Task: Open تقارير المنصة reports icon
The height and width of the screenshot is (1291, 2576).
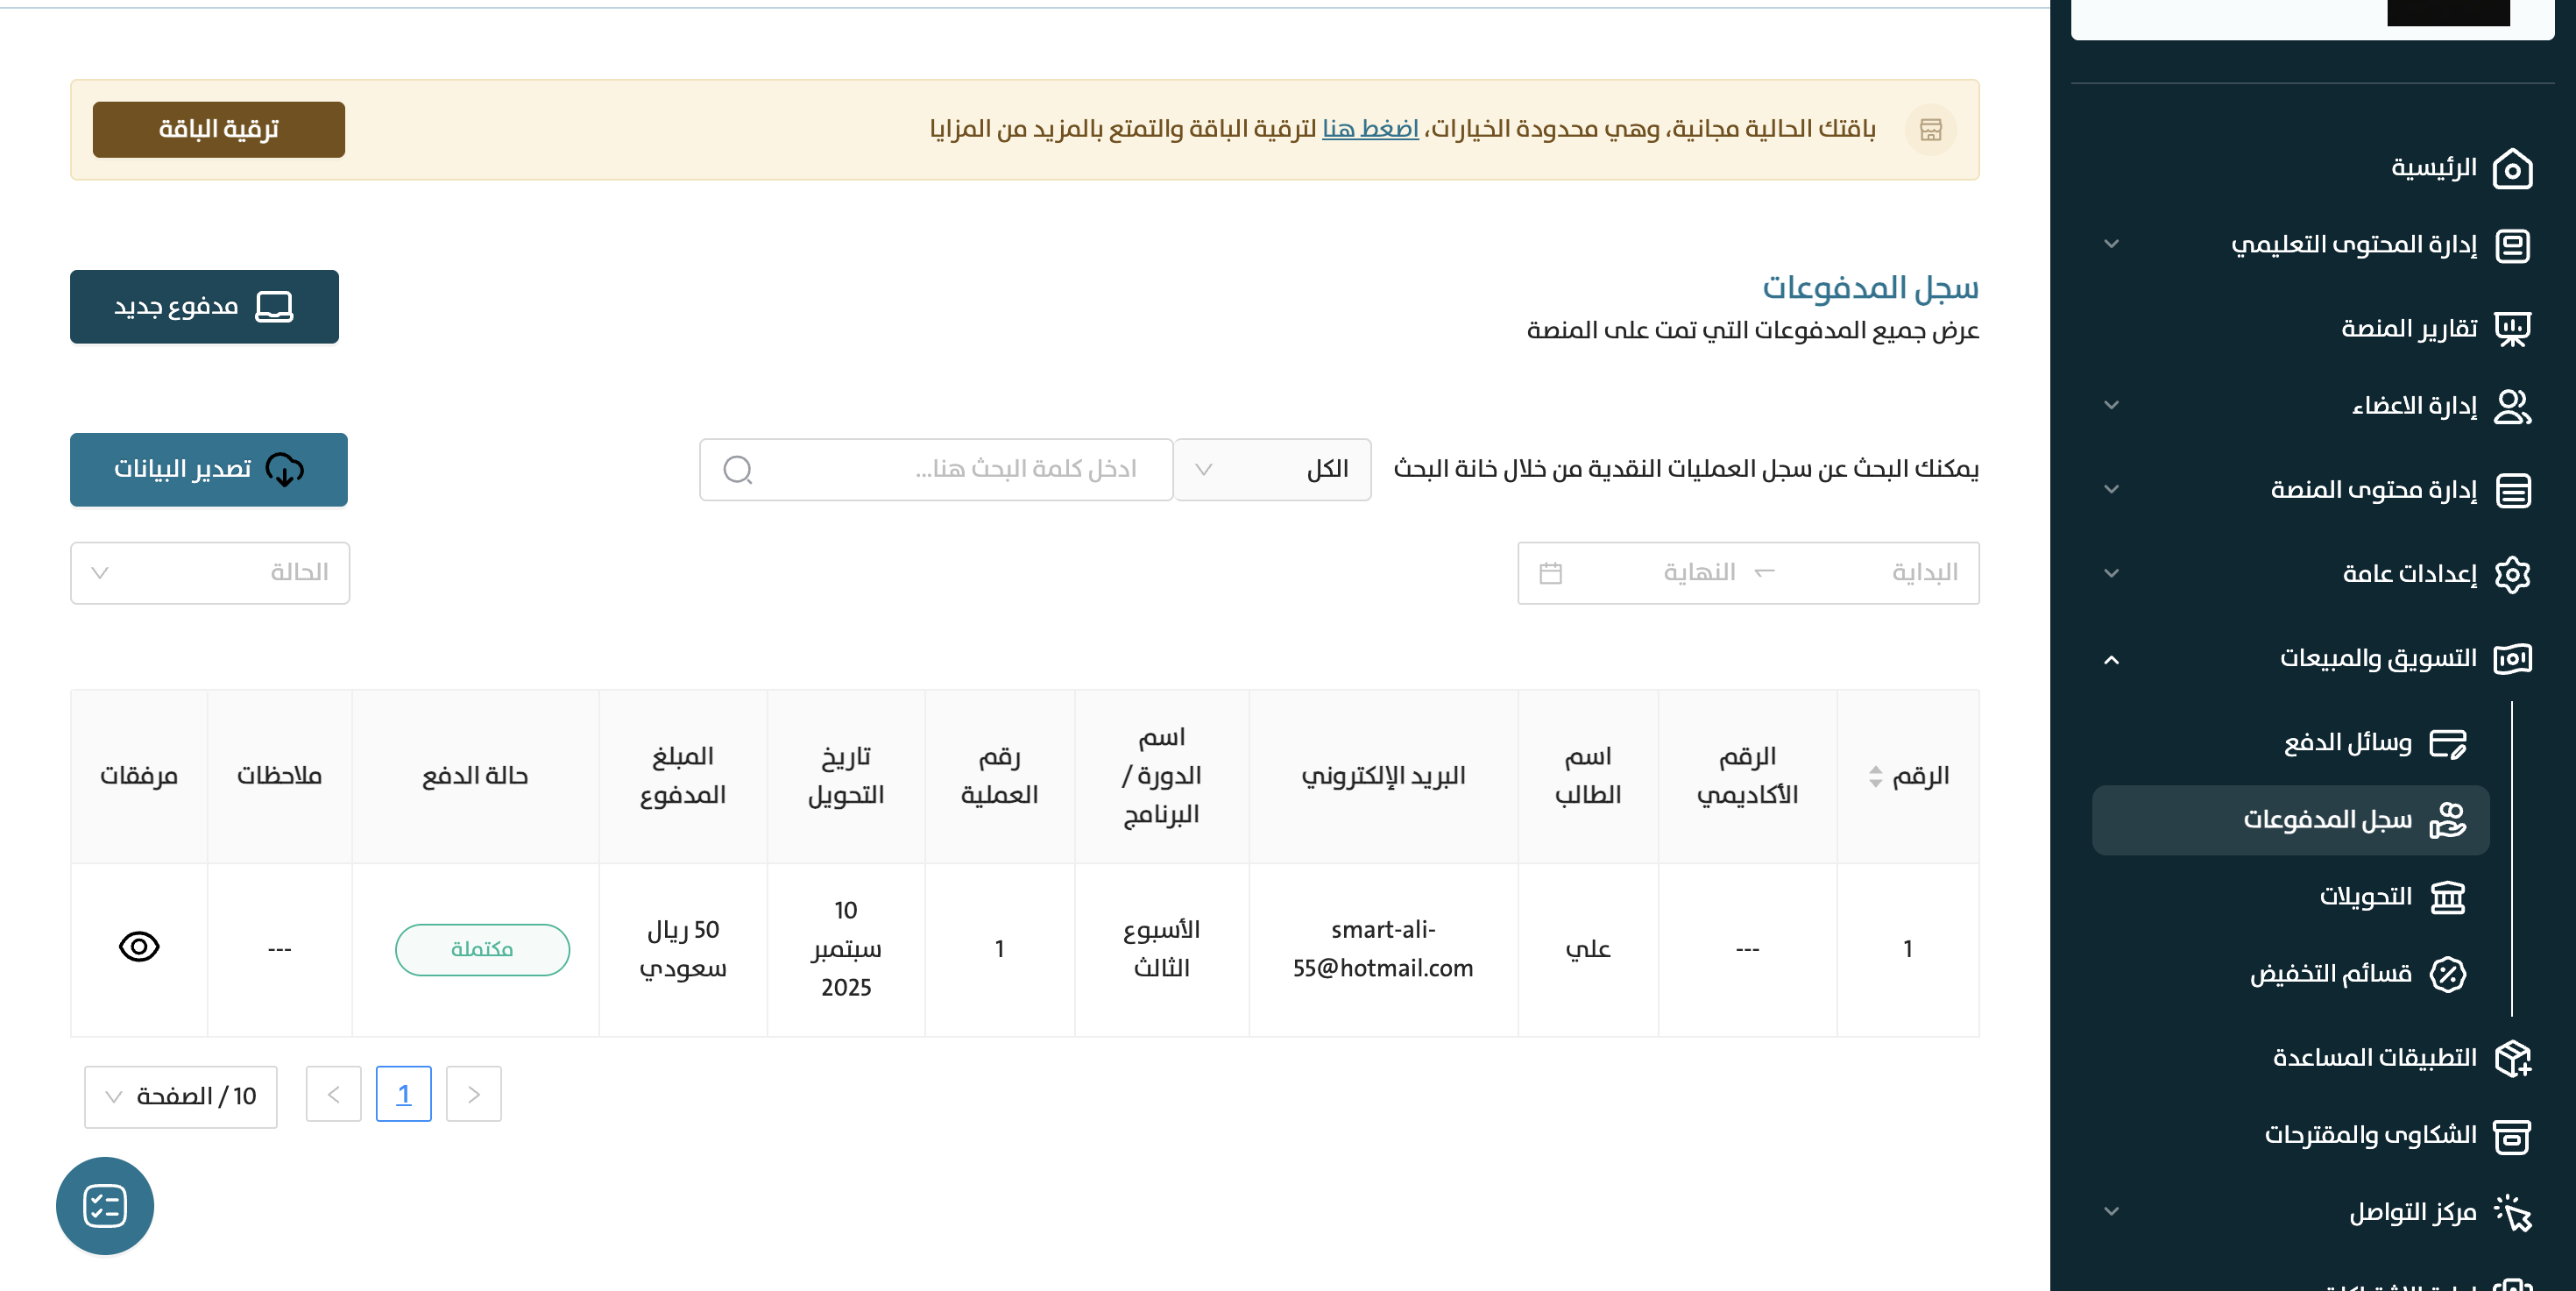Action: click(x=2512, y=328)
